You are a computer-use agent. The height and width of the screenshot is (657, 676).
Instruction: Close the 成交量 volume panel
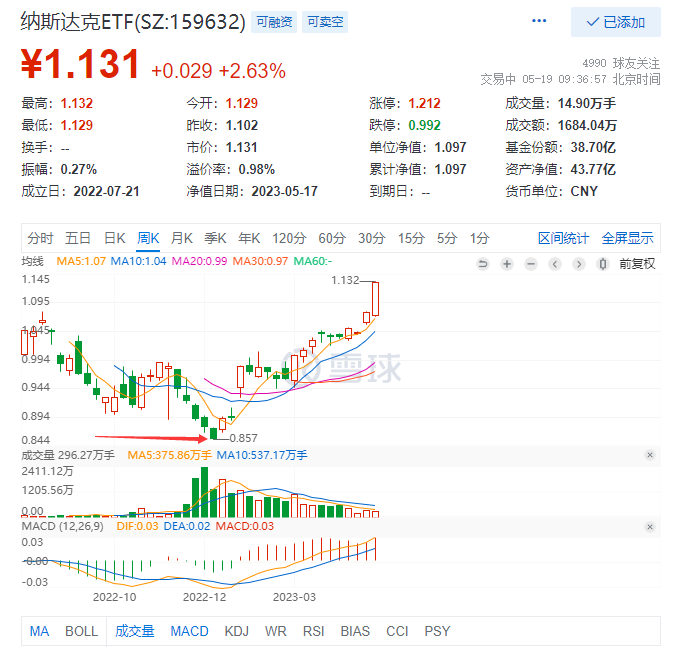click(650, 455)
